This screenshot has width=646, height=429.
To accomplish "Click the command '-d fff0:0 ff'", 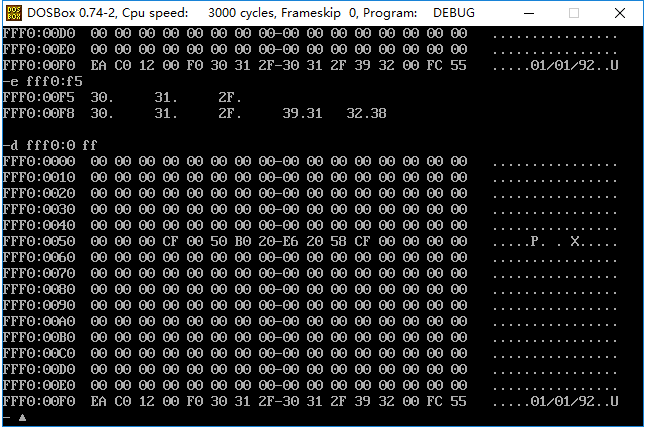I will (x=50, y=145).
